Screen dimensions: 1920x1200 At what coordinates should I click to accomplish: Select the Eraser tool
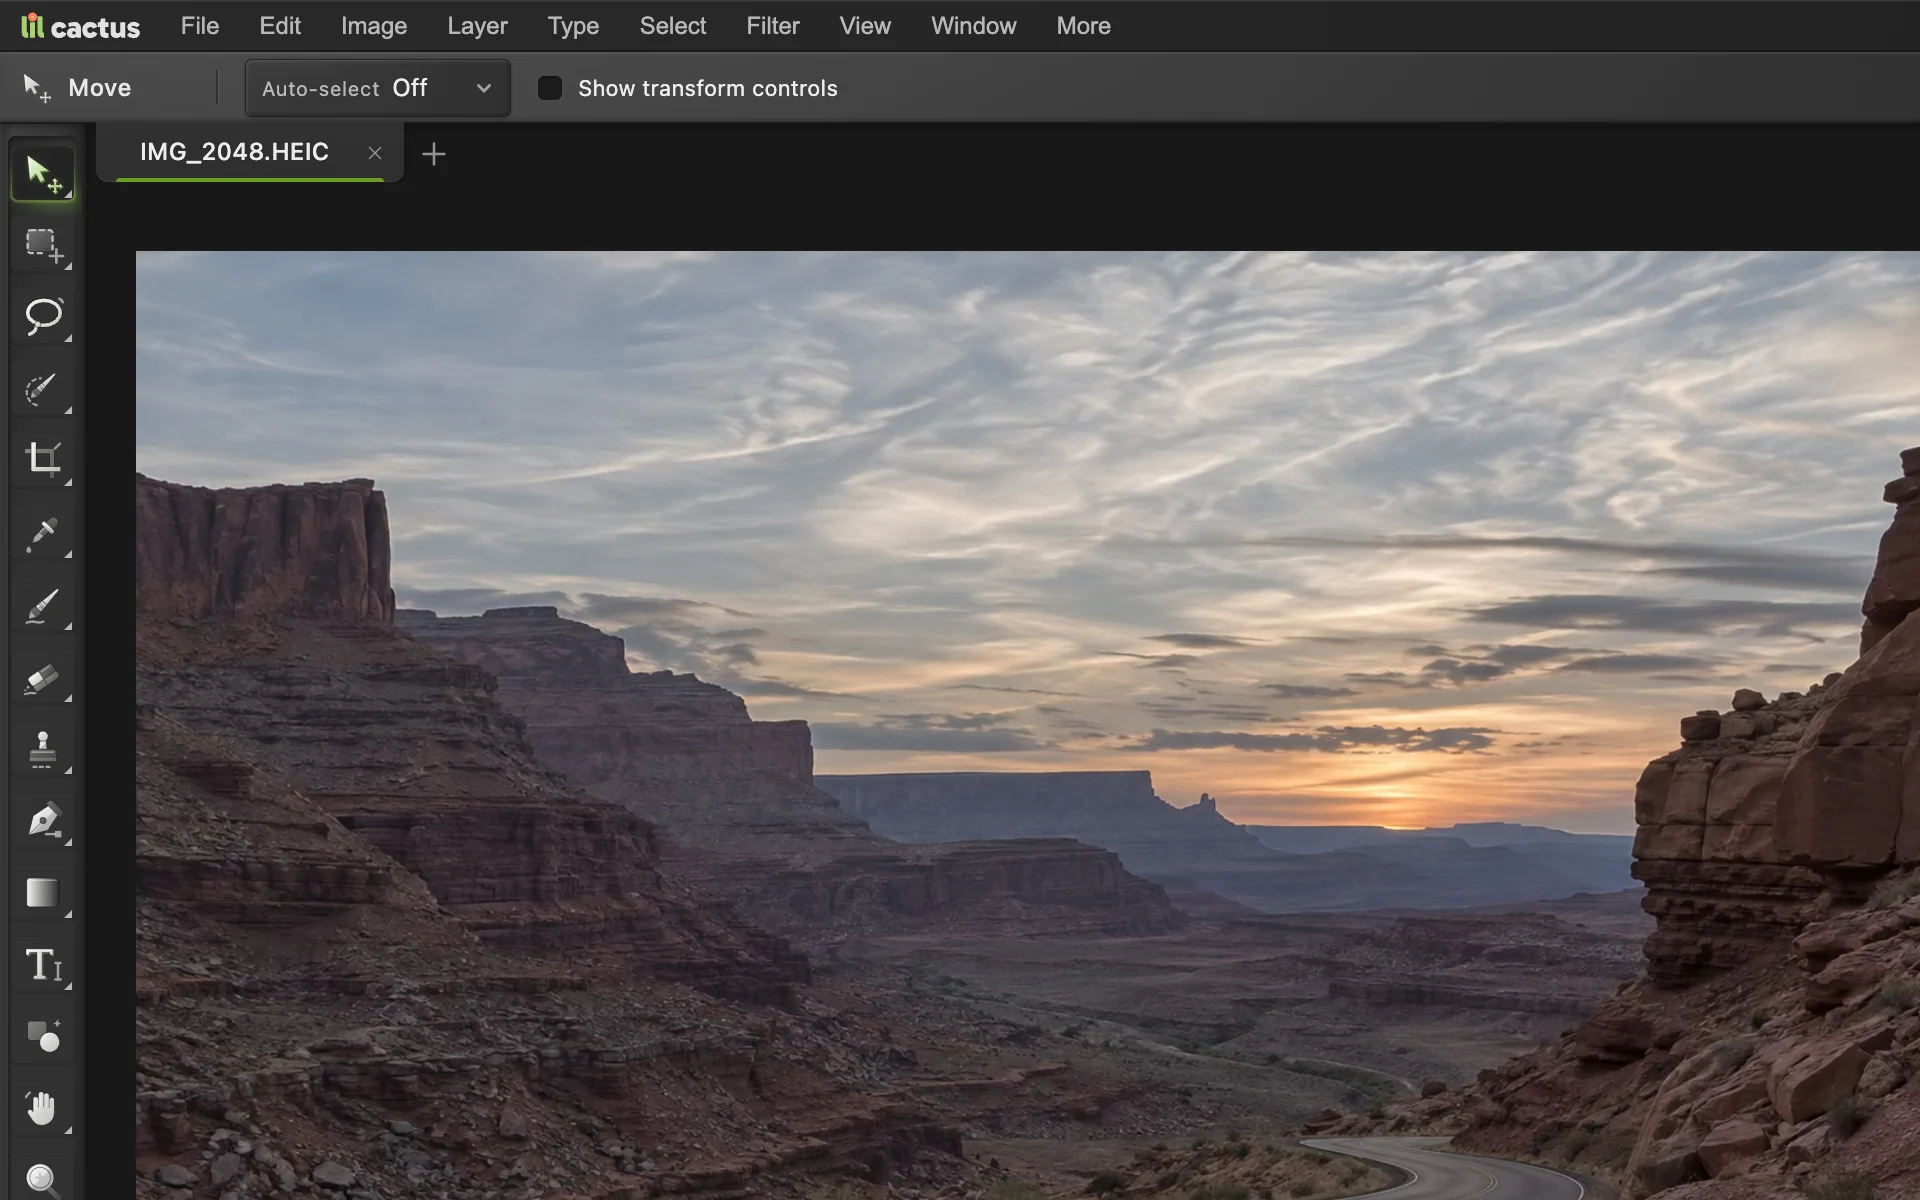point(43,678)
